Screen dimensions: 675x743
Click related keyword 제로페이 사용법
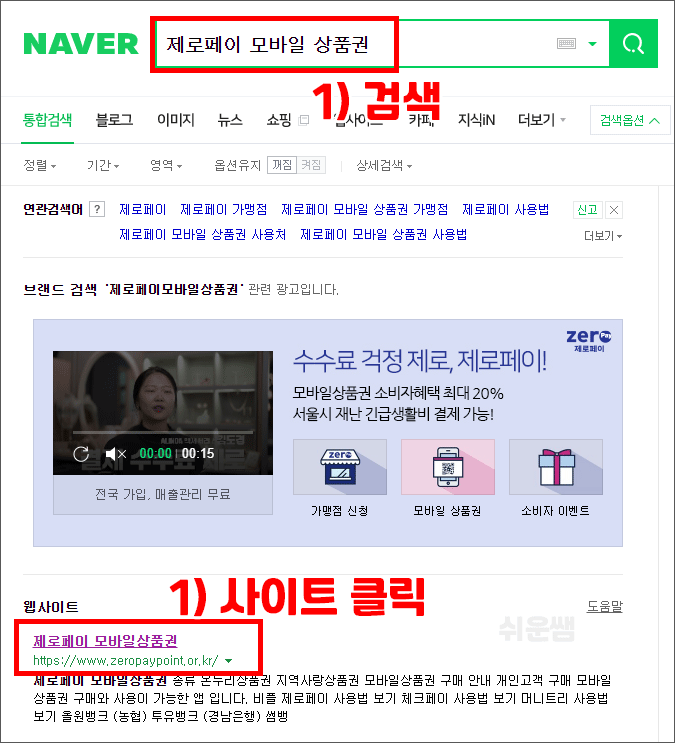coord(505,209)
